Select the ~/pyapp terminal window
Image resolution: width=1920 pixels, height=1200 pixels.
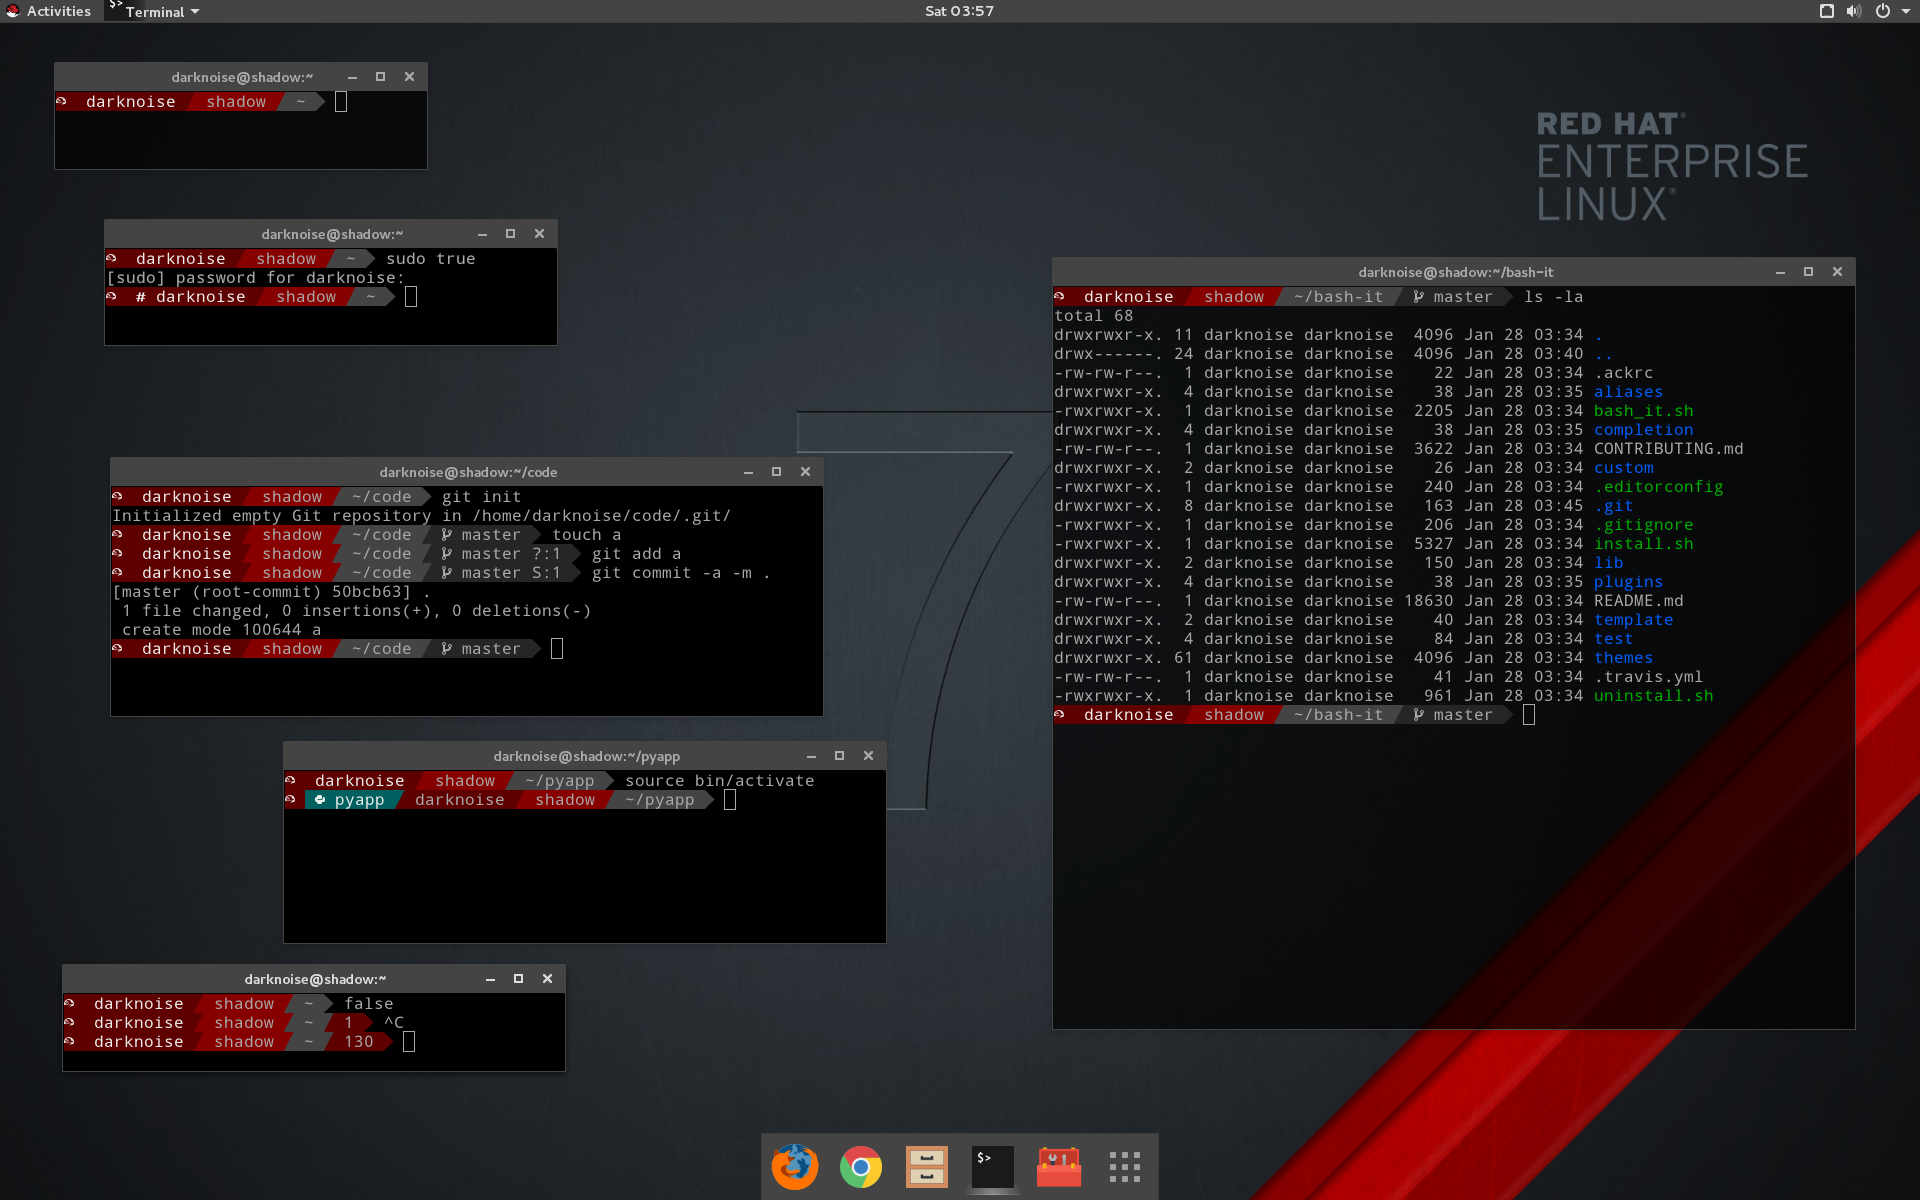585,756
